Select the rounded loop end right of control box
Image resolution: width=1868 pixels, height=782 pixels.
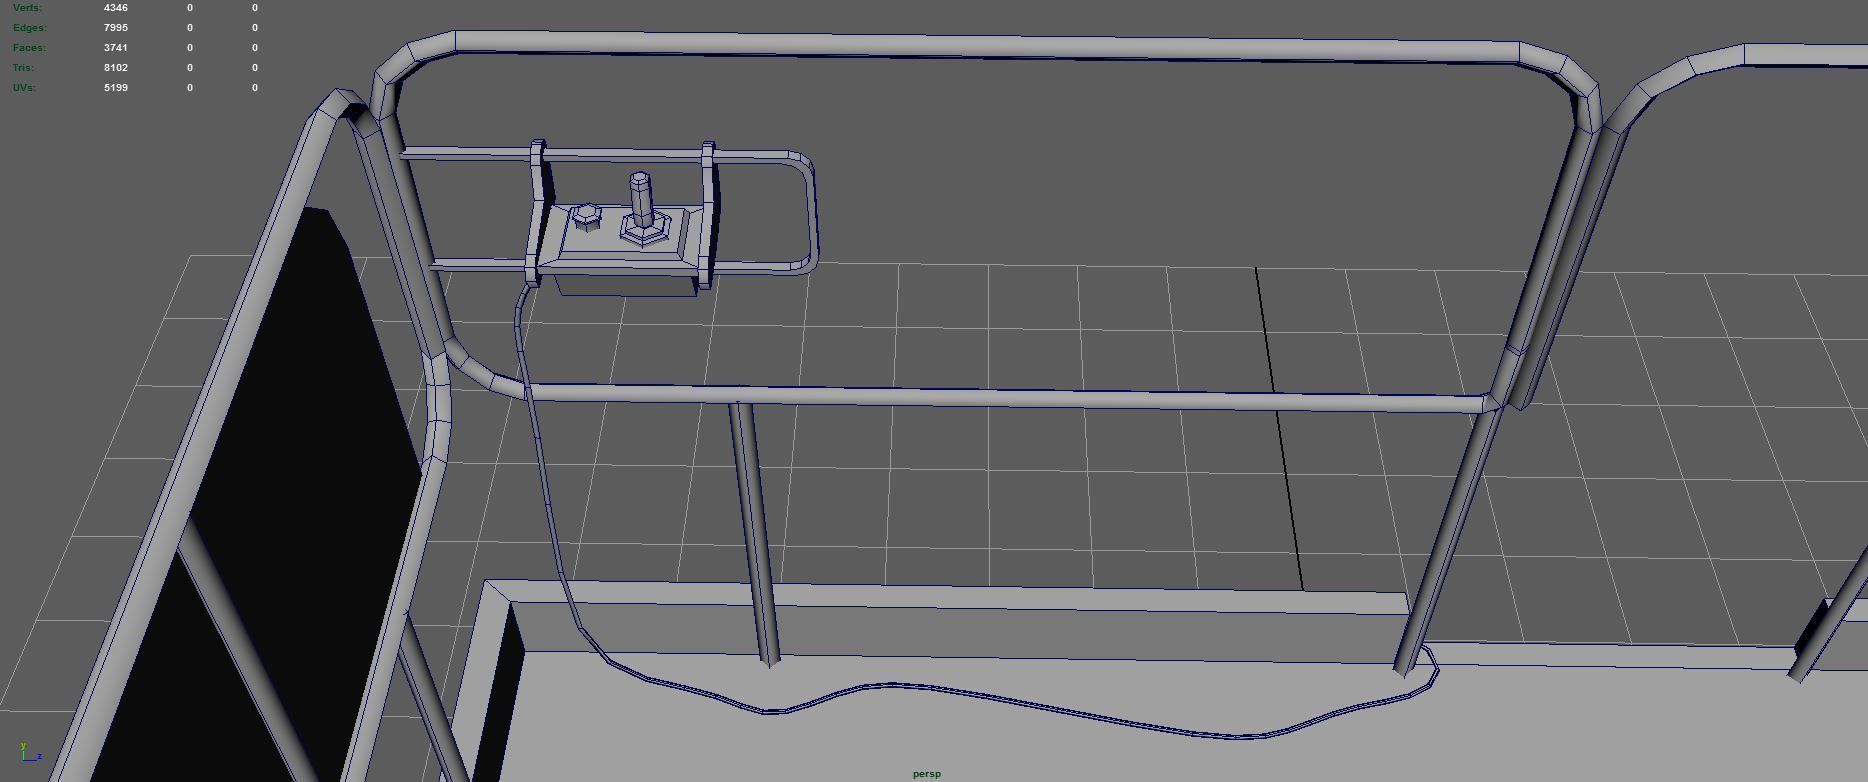[x=805, y=212]
